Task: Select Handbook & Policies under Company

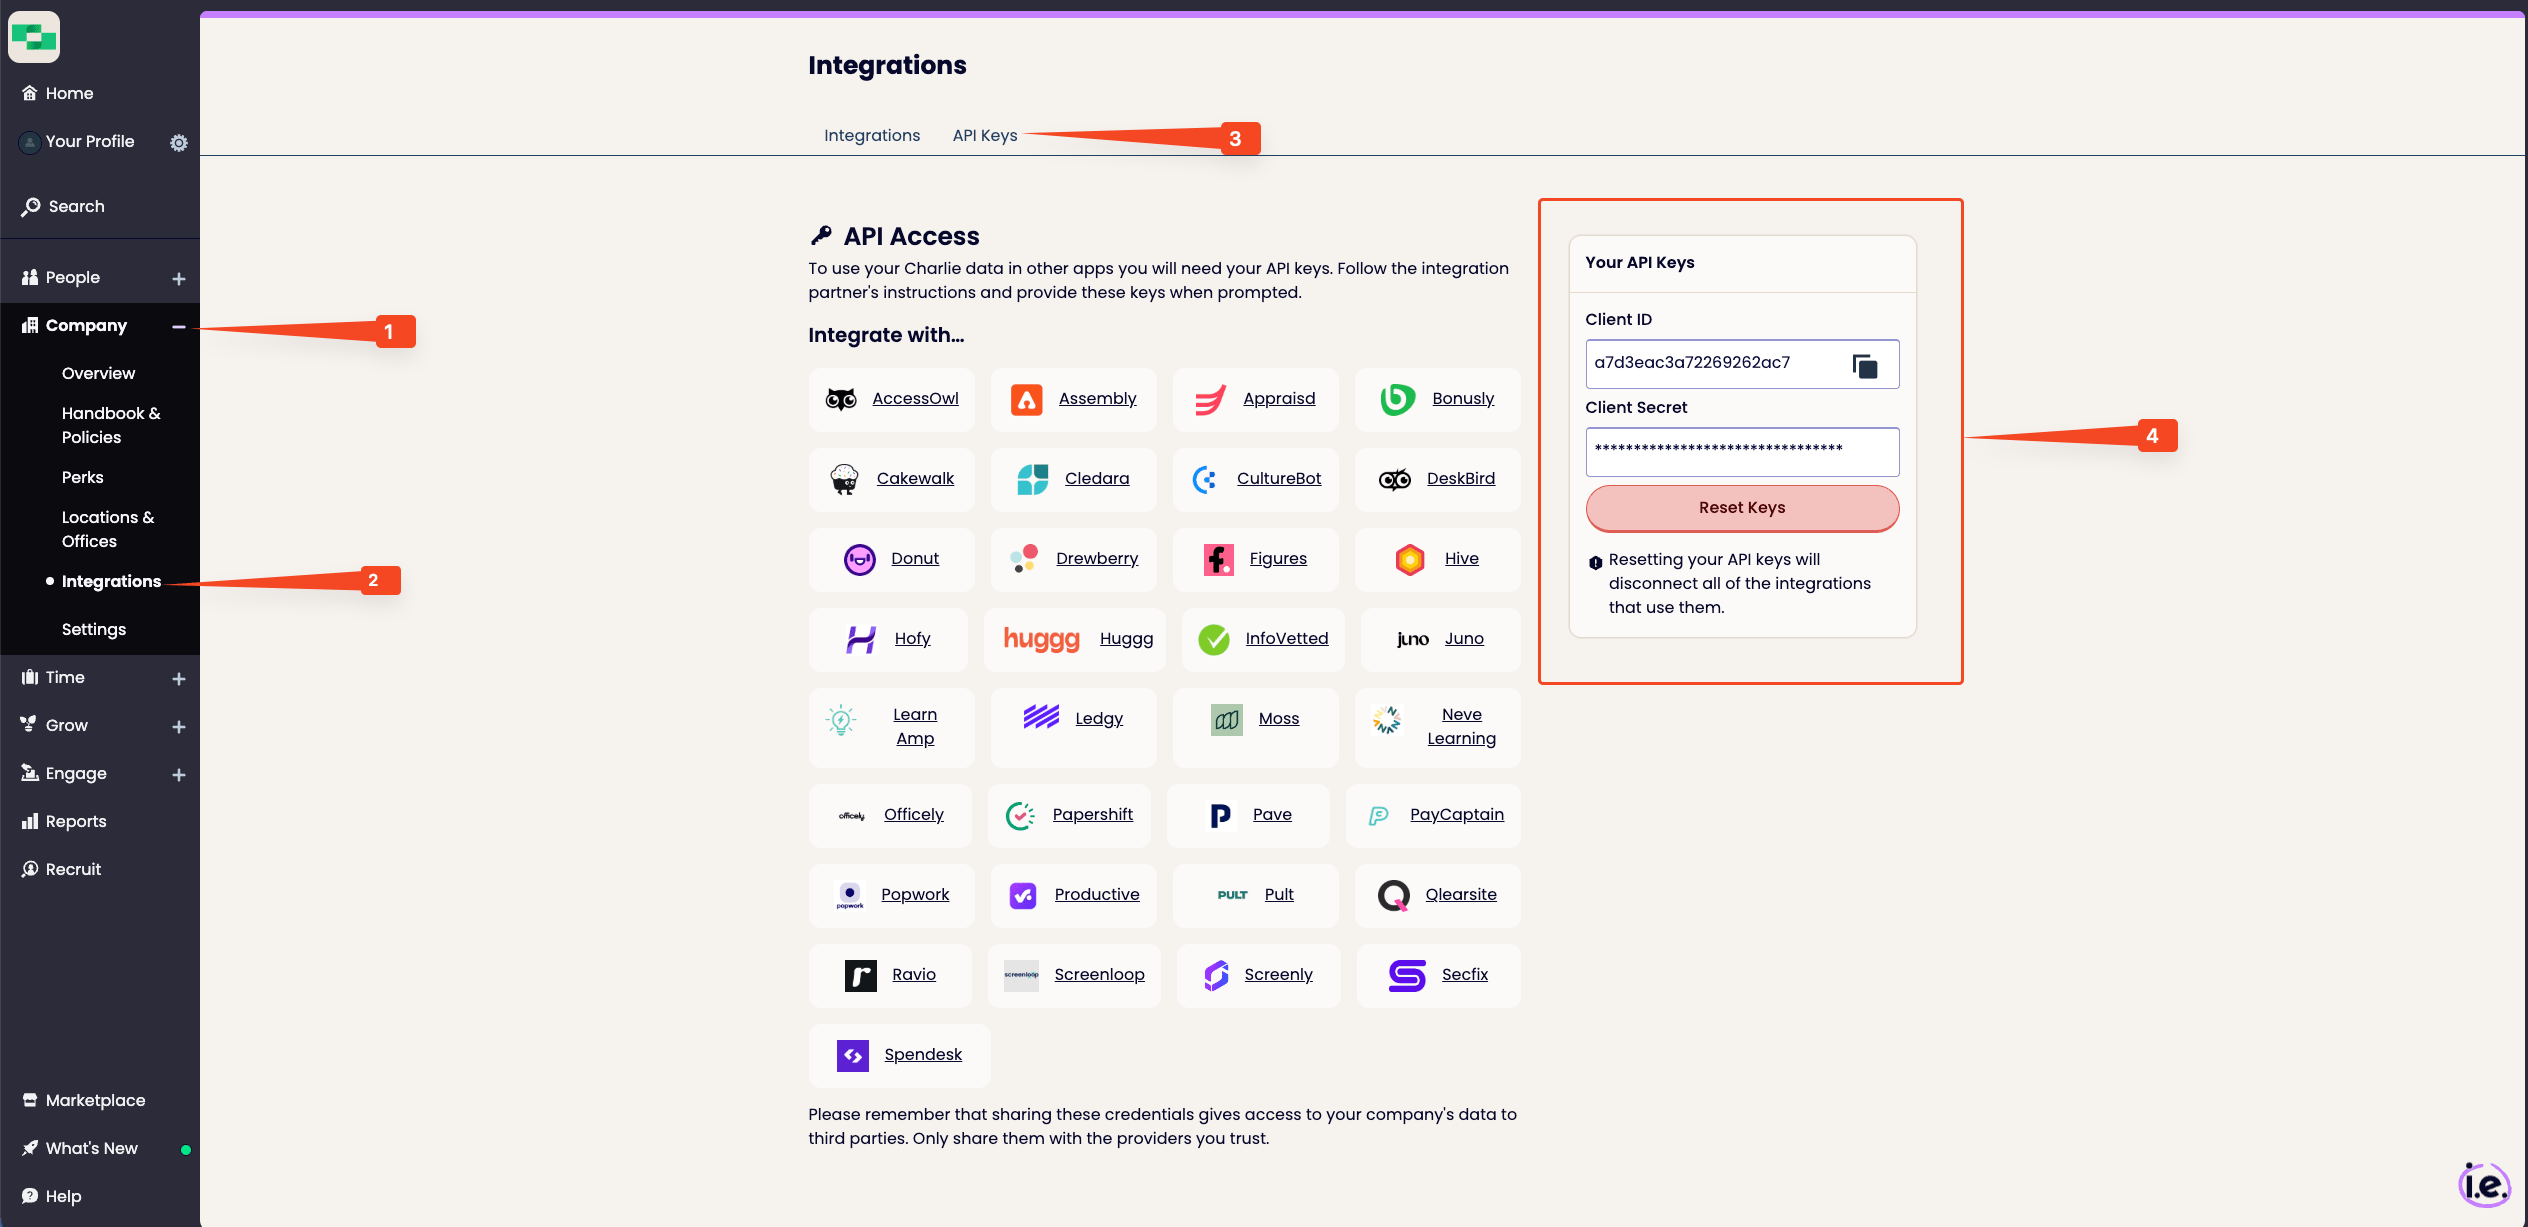Action: pyautogui.click(x=111, y=425)
